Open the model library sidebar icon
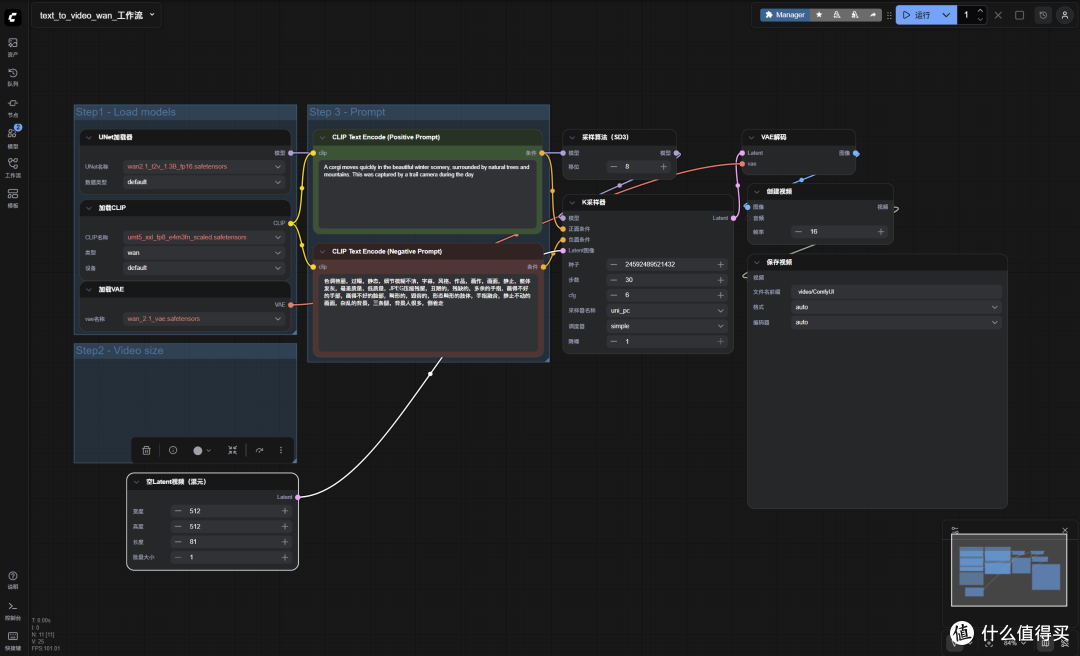Image resolution: width=1080 pixels, height=656 pixels. [12, 136]
